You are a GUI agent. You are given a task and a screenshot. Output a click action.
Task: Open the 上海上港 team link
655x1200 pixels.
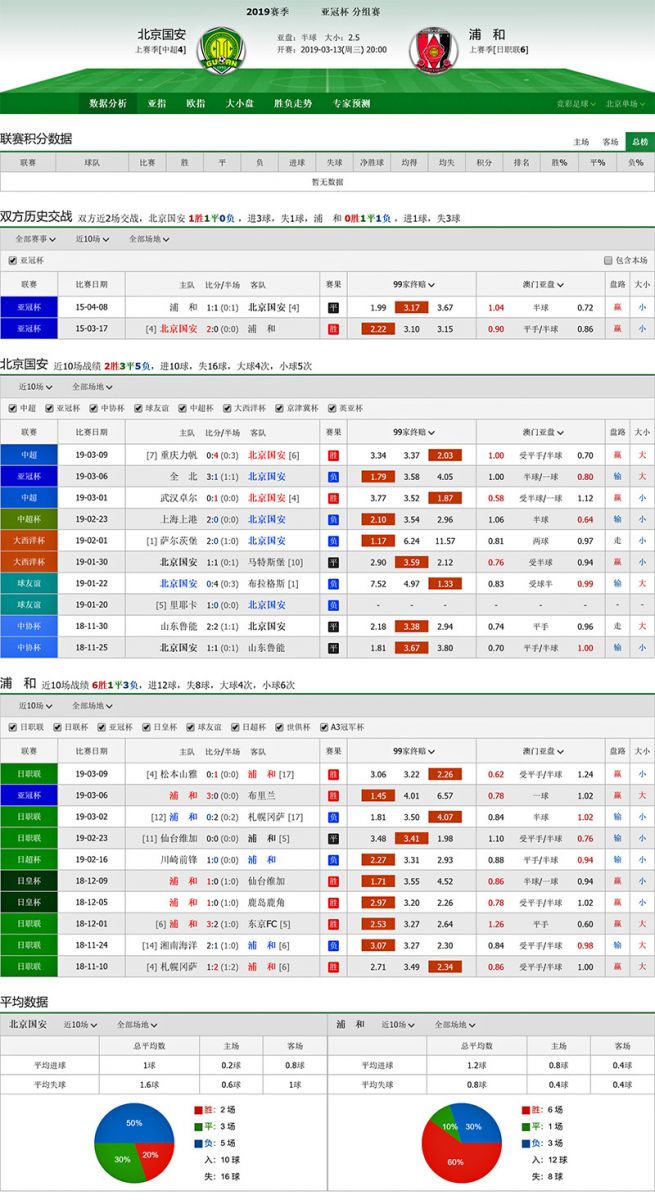[x=180, y=519]
